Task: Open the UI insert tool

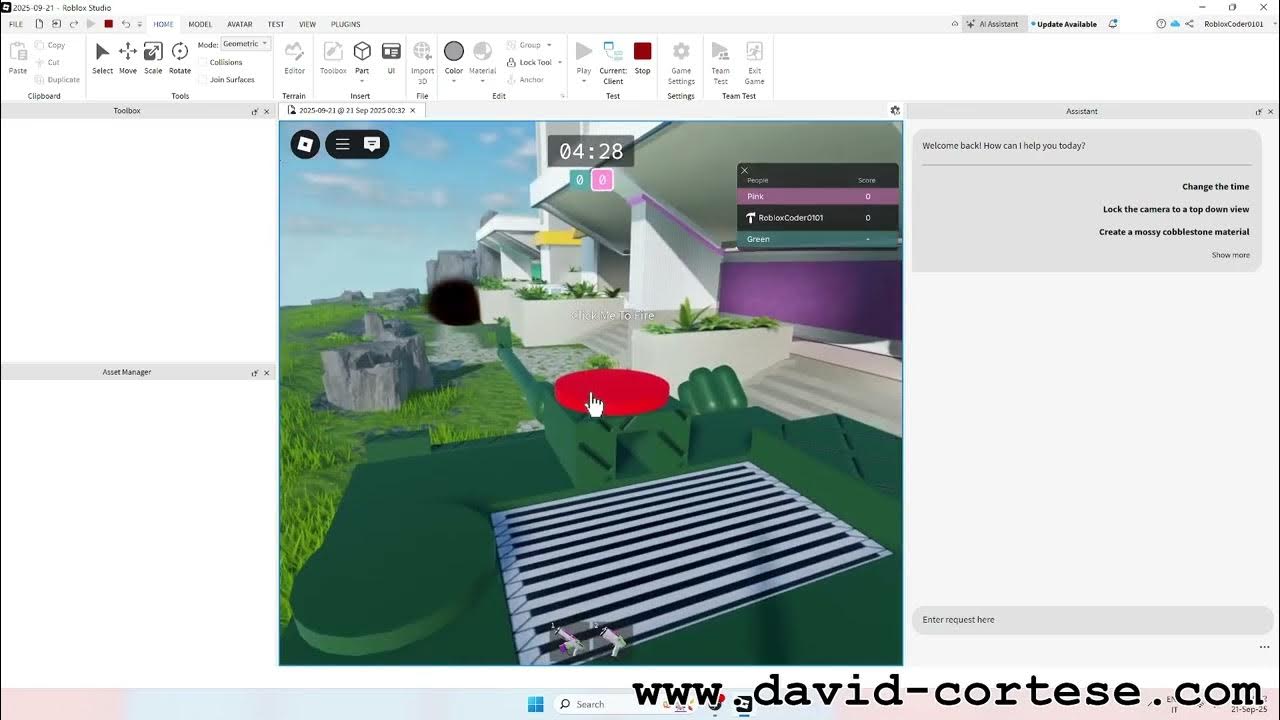Action: tap(391, 58)
